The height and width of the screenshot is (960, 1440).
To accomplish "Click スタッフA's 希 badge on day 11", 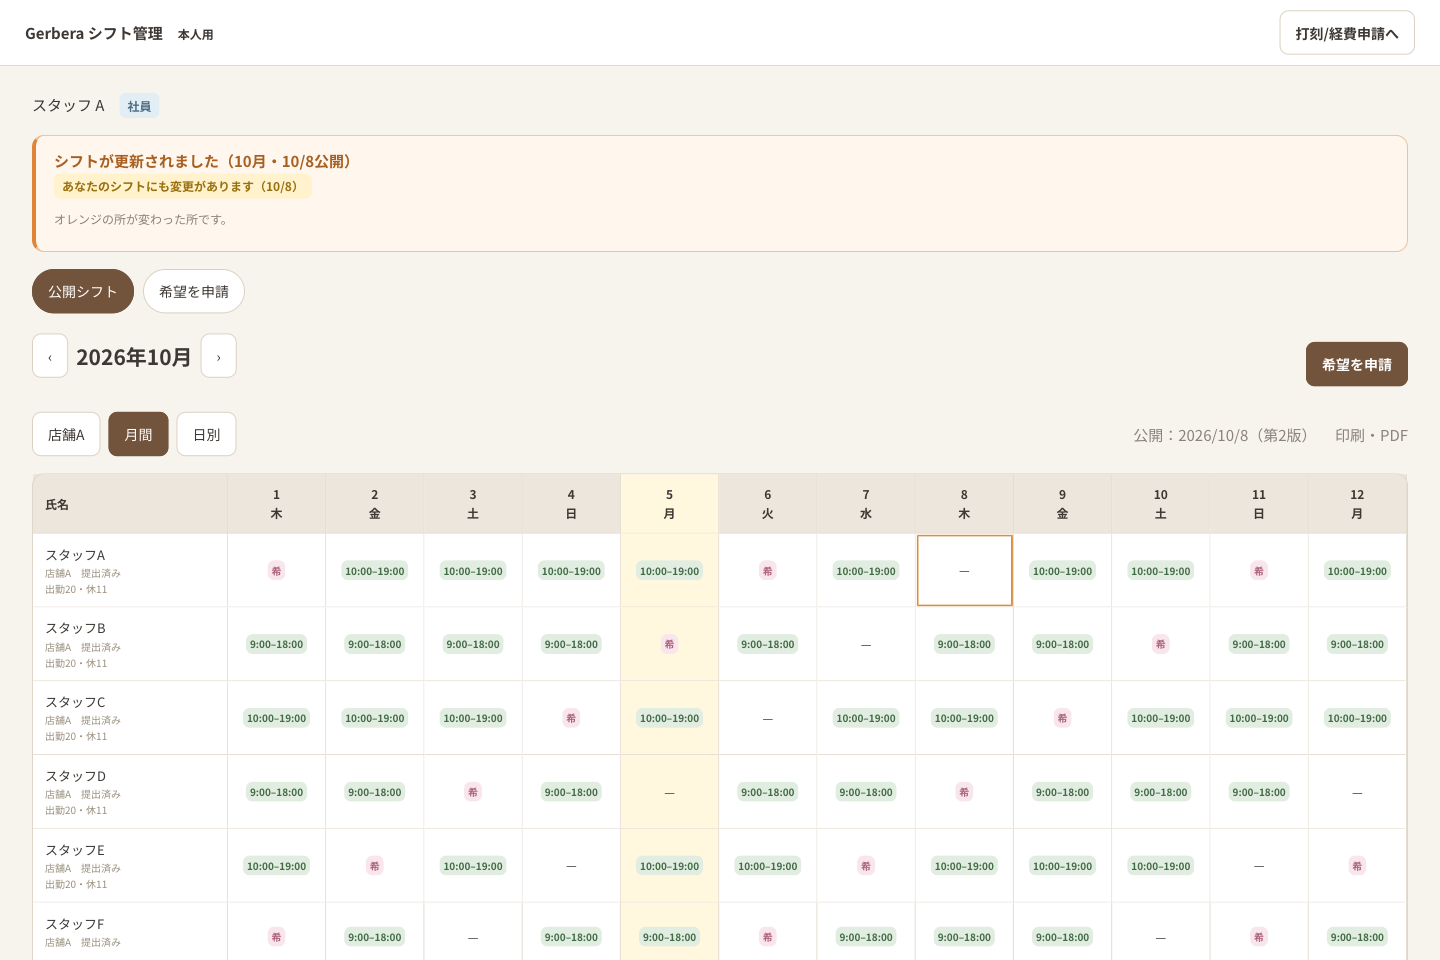I will (1259, 571).
